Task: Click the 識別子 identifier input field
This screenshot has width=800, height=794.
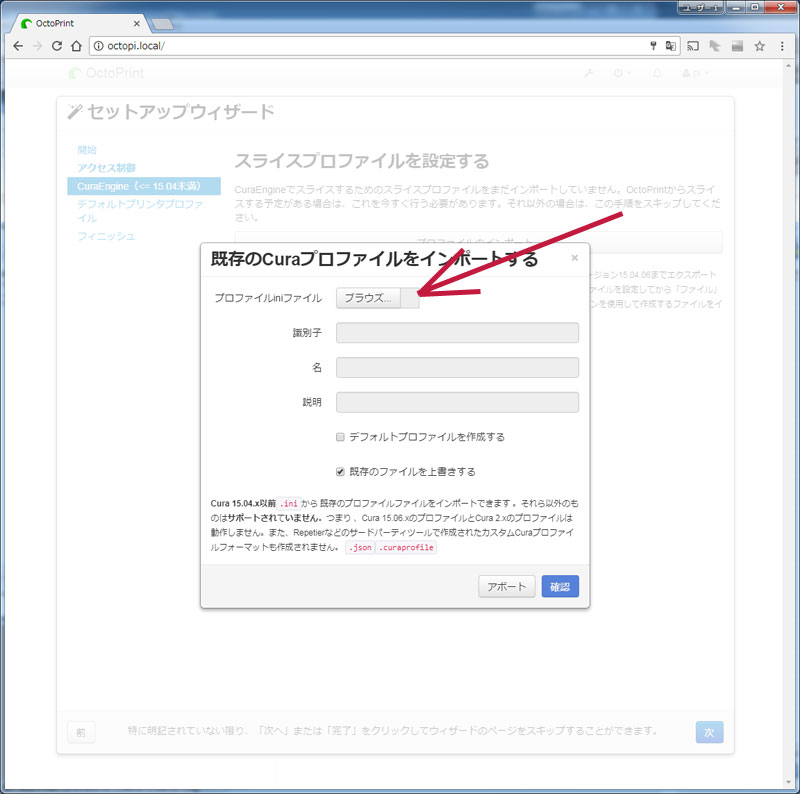Action: click(x=457, y=333)
